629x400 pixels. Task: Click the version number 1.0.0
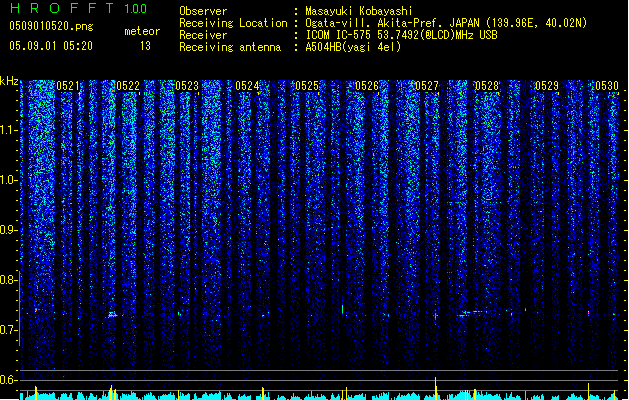click(x=136, y=9)
